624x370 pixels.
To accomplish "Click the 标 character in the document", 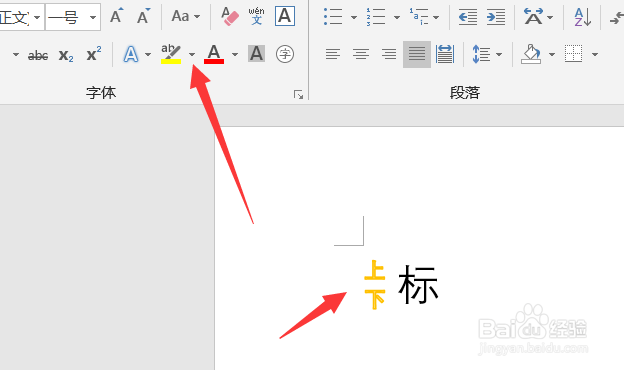I will point(418,285).
